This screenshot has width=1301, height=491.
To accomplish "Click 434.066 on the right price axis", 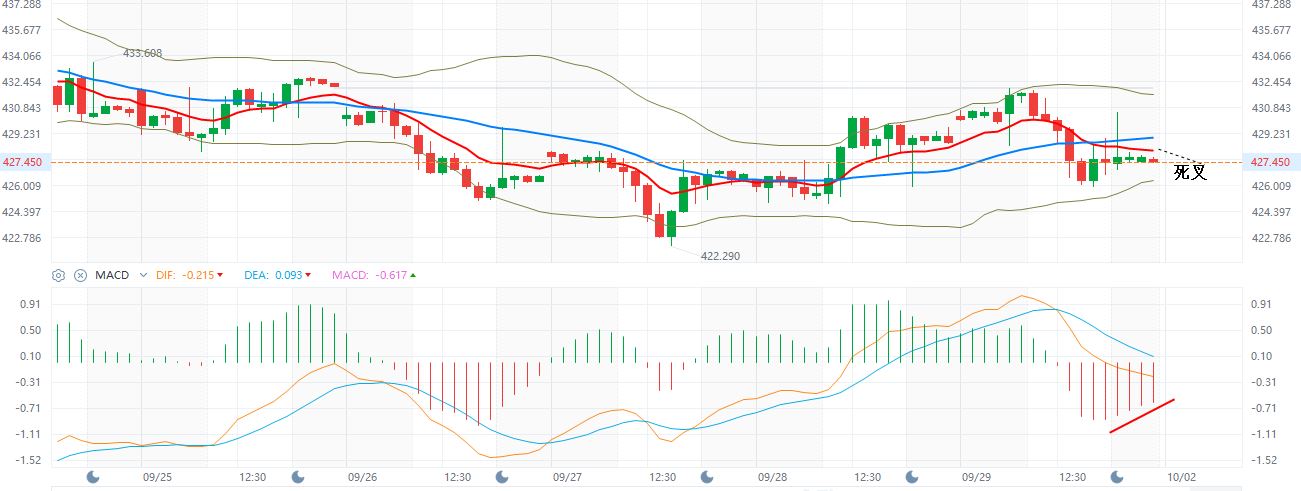I will 1269,56.
